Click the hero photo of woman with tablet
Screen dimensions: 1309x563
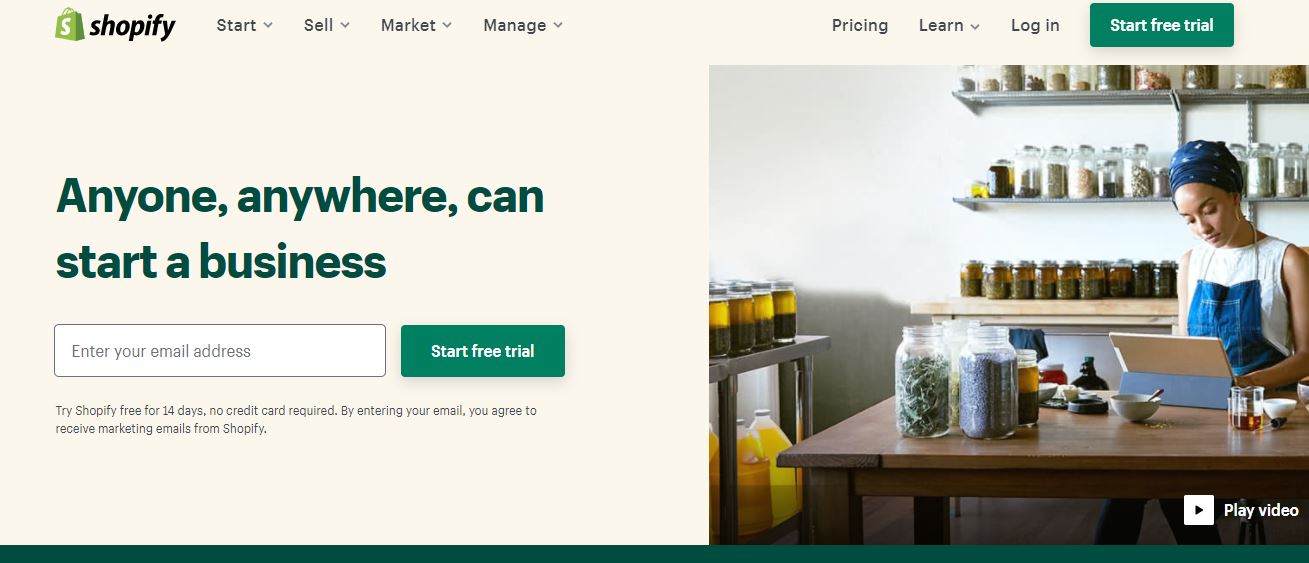coord(1009,305)
